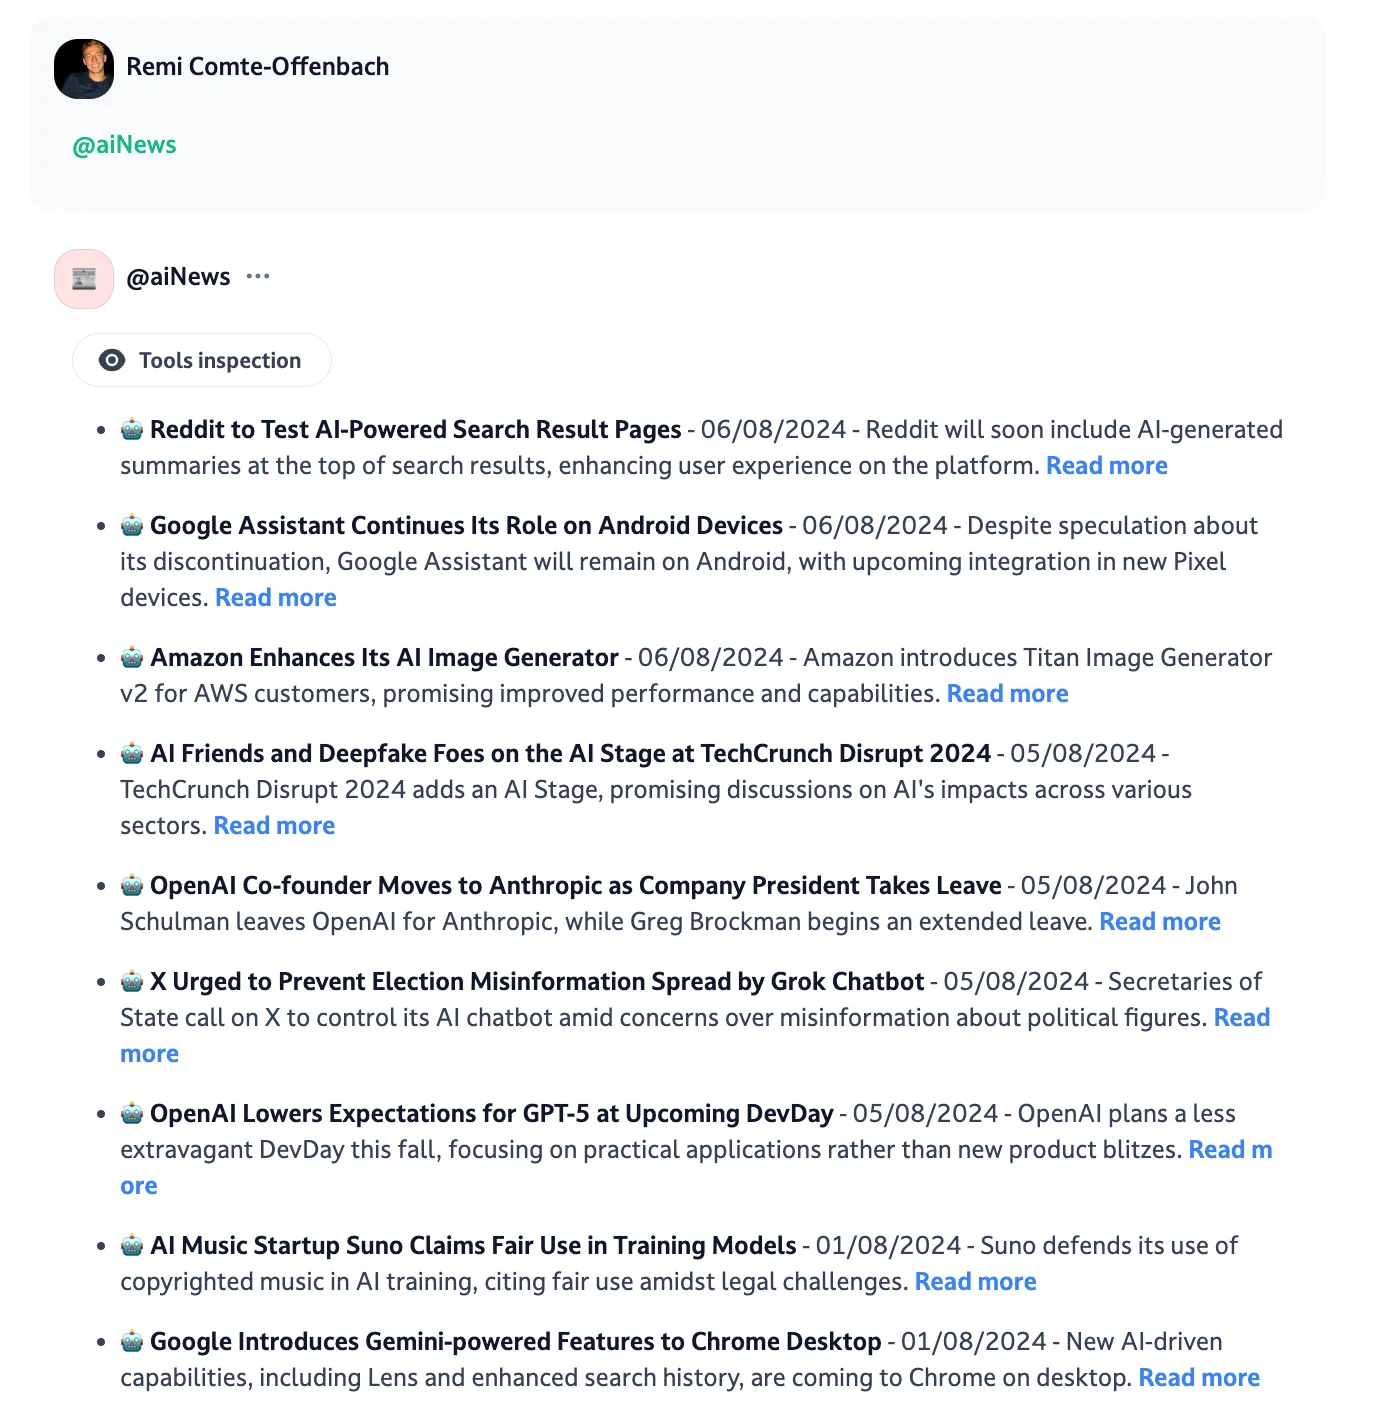The height and width of the screenshot is (1404, 1378).
Task: Click robot emoji beside Amazon headline
Action: click(132, 658)
